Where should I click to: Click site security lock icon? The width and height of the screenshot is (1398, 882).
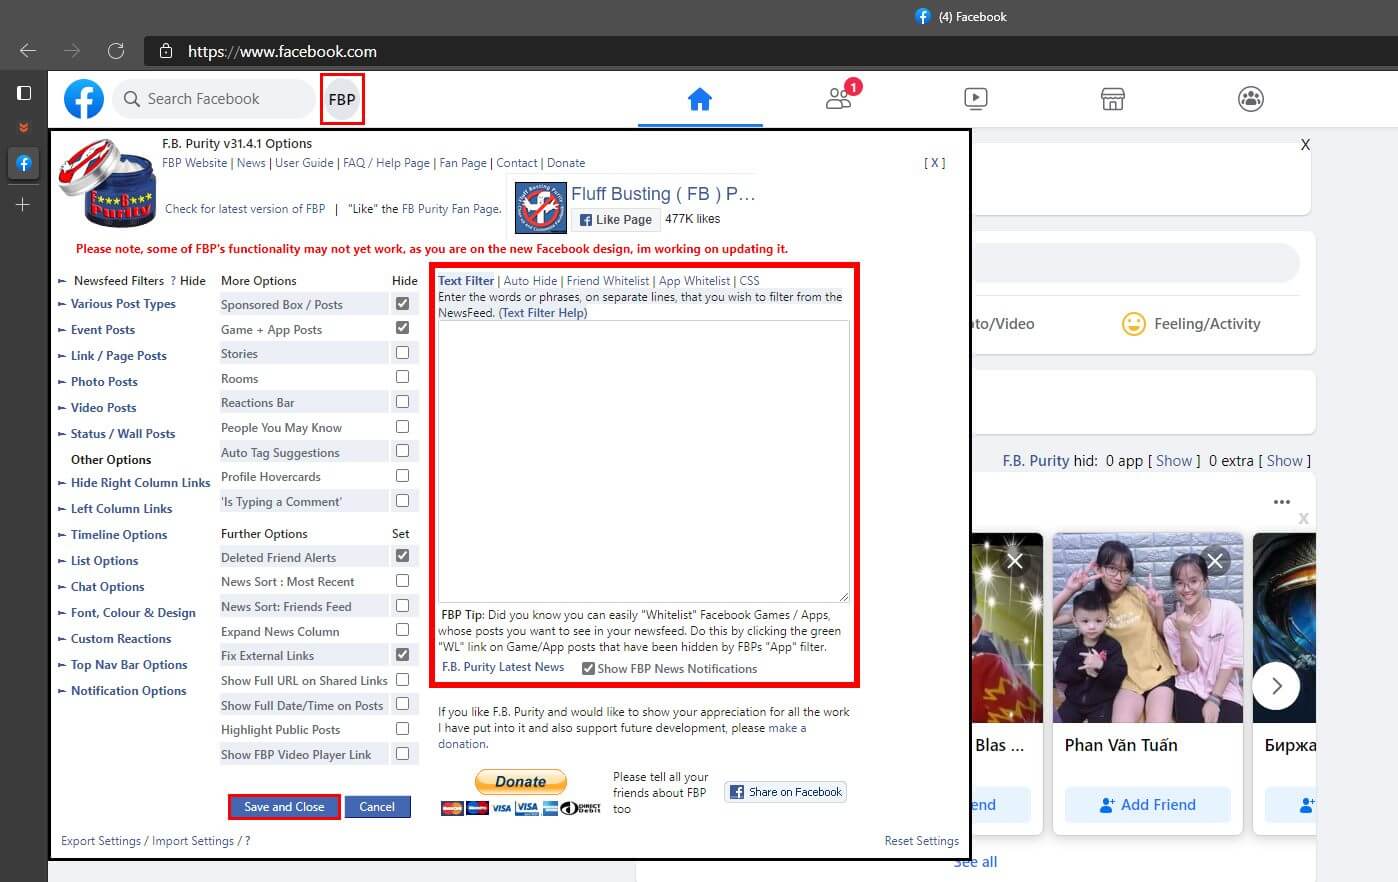pyautogui.click(x=166, y=51)
